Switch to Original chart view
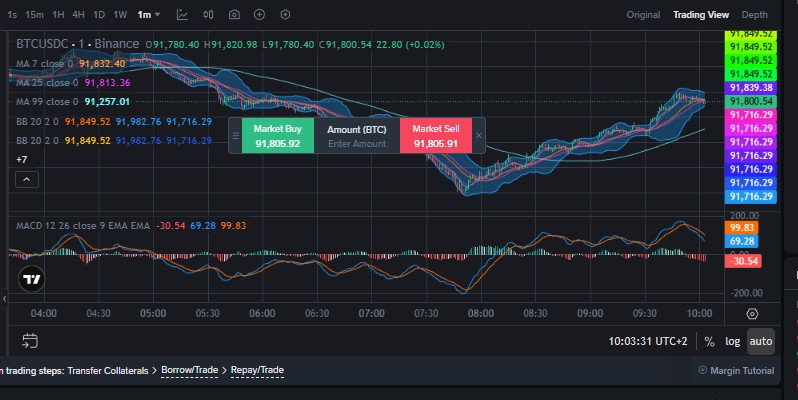Screen dimensions: 798x400 [x=643, y=15]
